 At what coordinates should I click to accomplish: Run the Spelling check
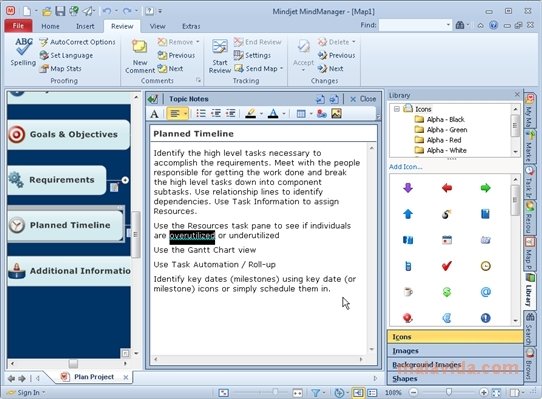tap(23, 52)
